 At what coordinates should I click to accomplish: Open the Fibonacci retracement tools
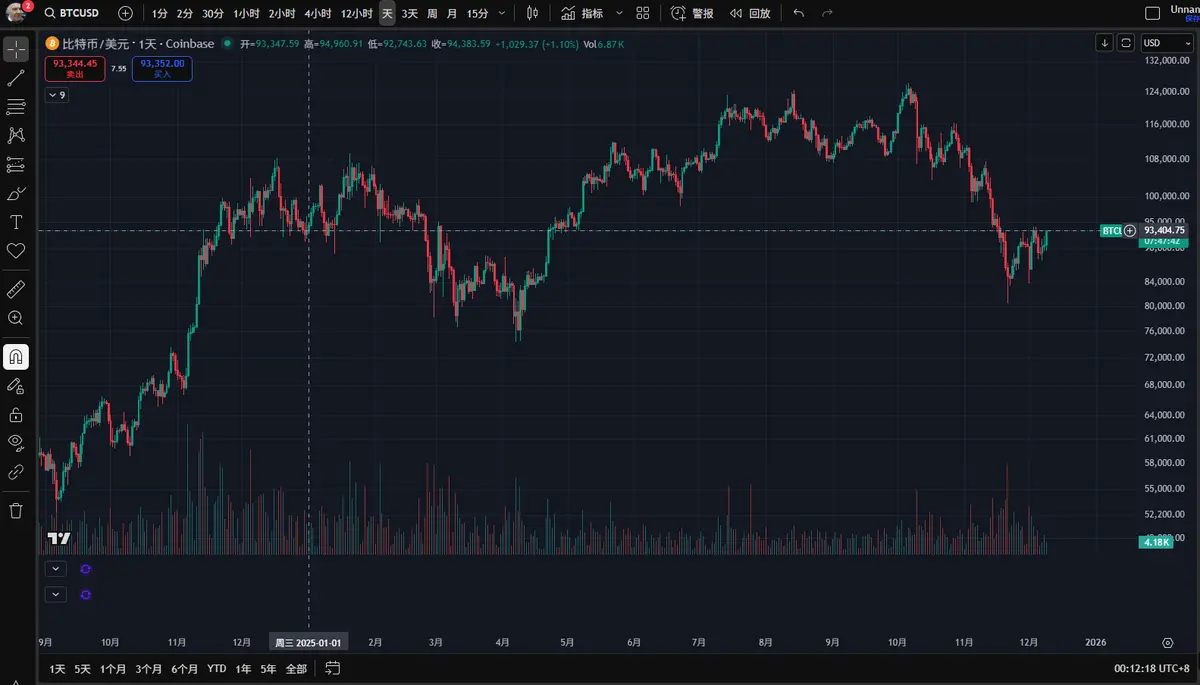pos(16,106)
